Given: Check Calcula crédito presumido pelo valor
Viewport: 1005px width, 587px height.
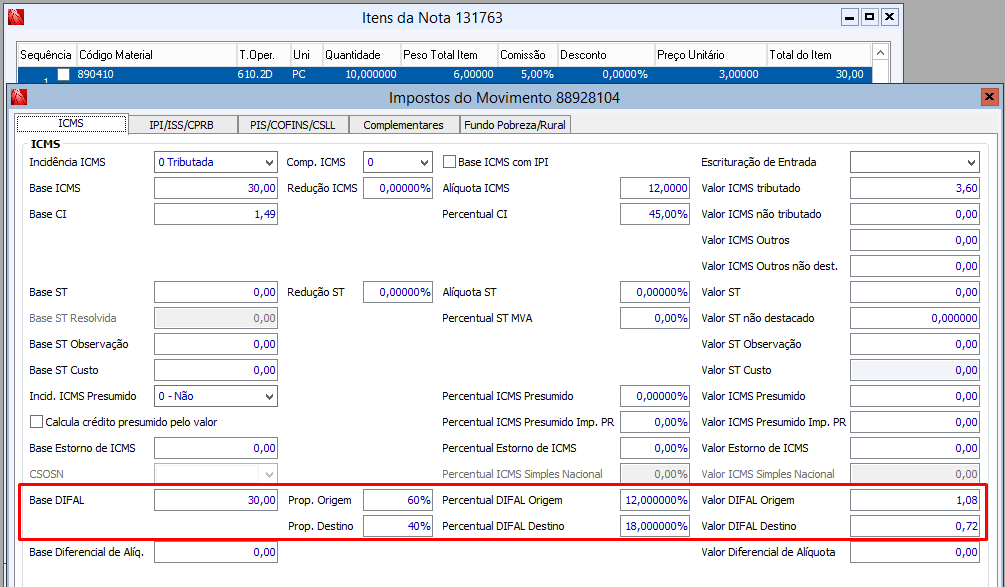Looking at the screenshot, I should pyautogui.click(x=38, y=422).
